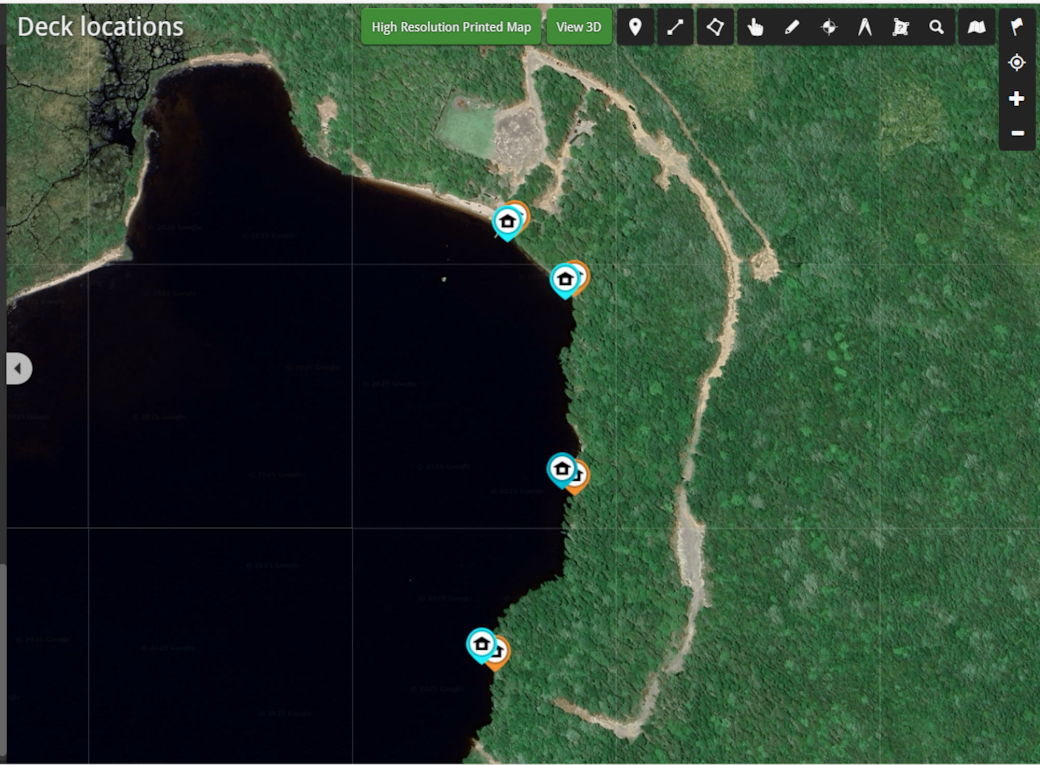Click the flag icon in side toolbar
Image resolution: width=1040 pixels, height=765 pixels.
[1017, 27]
